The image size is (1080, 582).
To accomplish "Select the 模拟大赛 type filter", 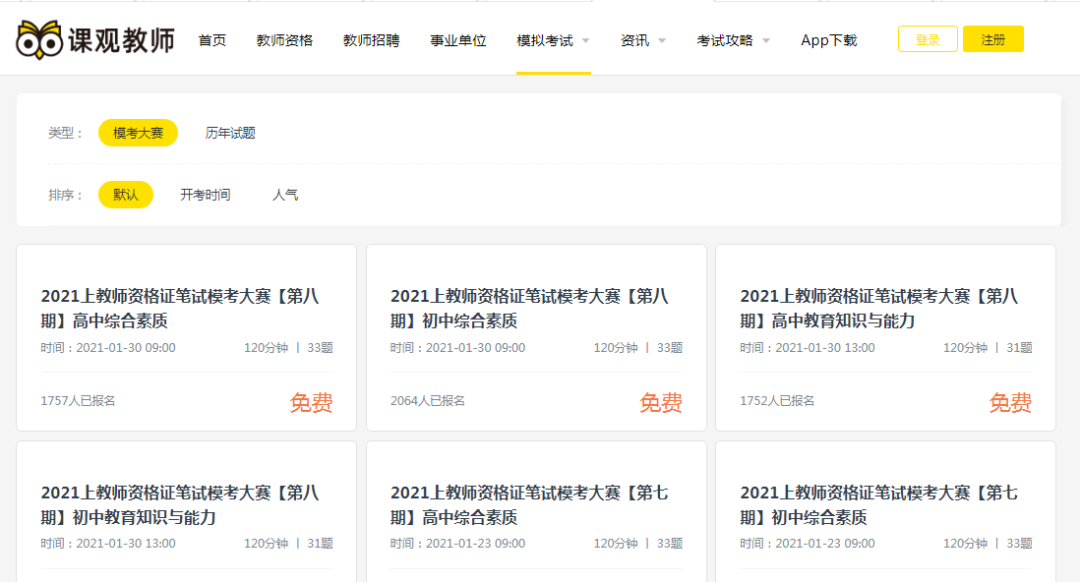I will pos(137,132).
